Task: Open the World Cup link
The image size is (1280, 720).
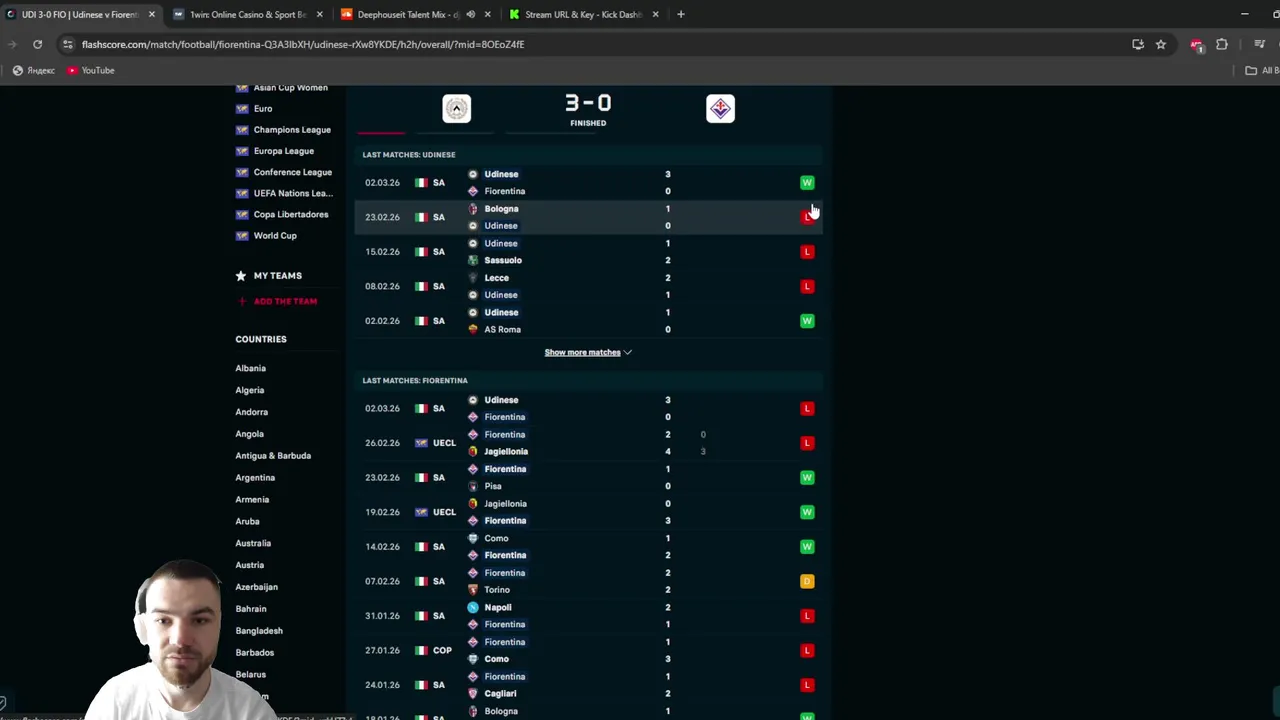Action: (x=274, y=236)
